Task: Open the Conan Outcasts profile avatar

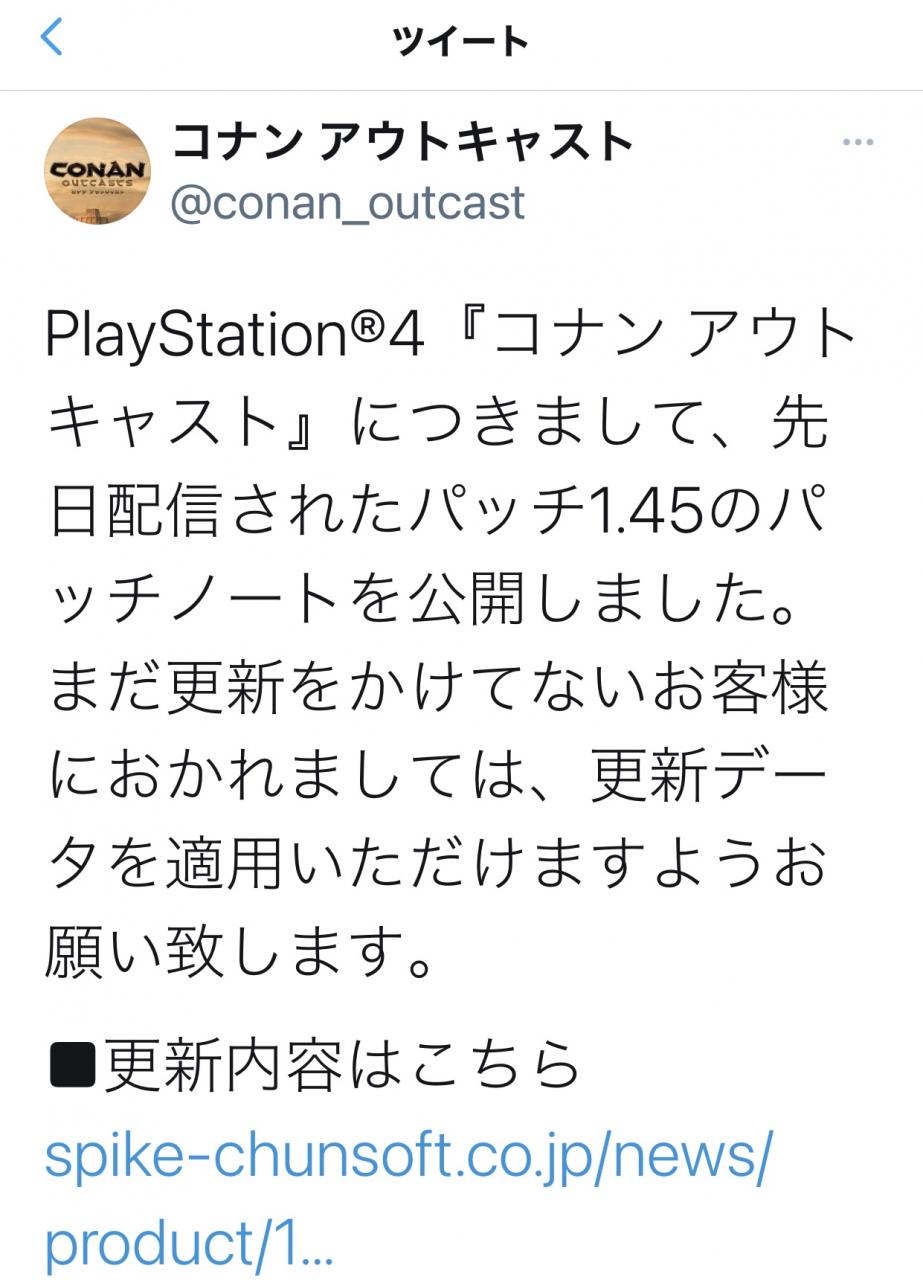Action: click(98, 170)
